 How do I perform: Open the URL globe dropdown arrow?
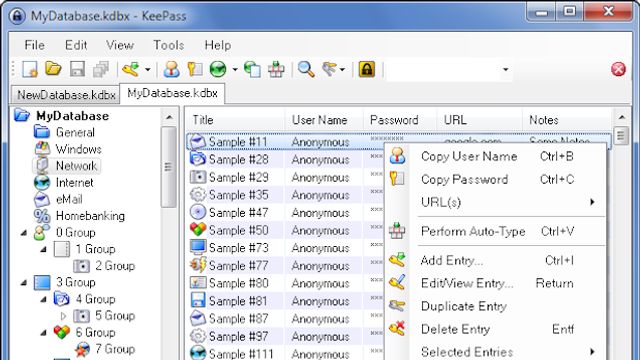tap(235, 70)
